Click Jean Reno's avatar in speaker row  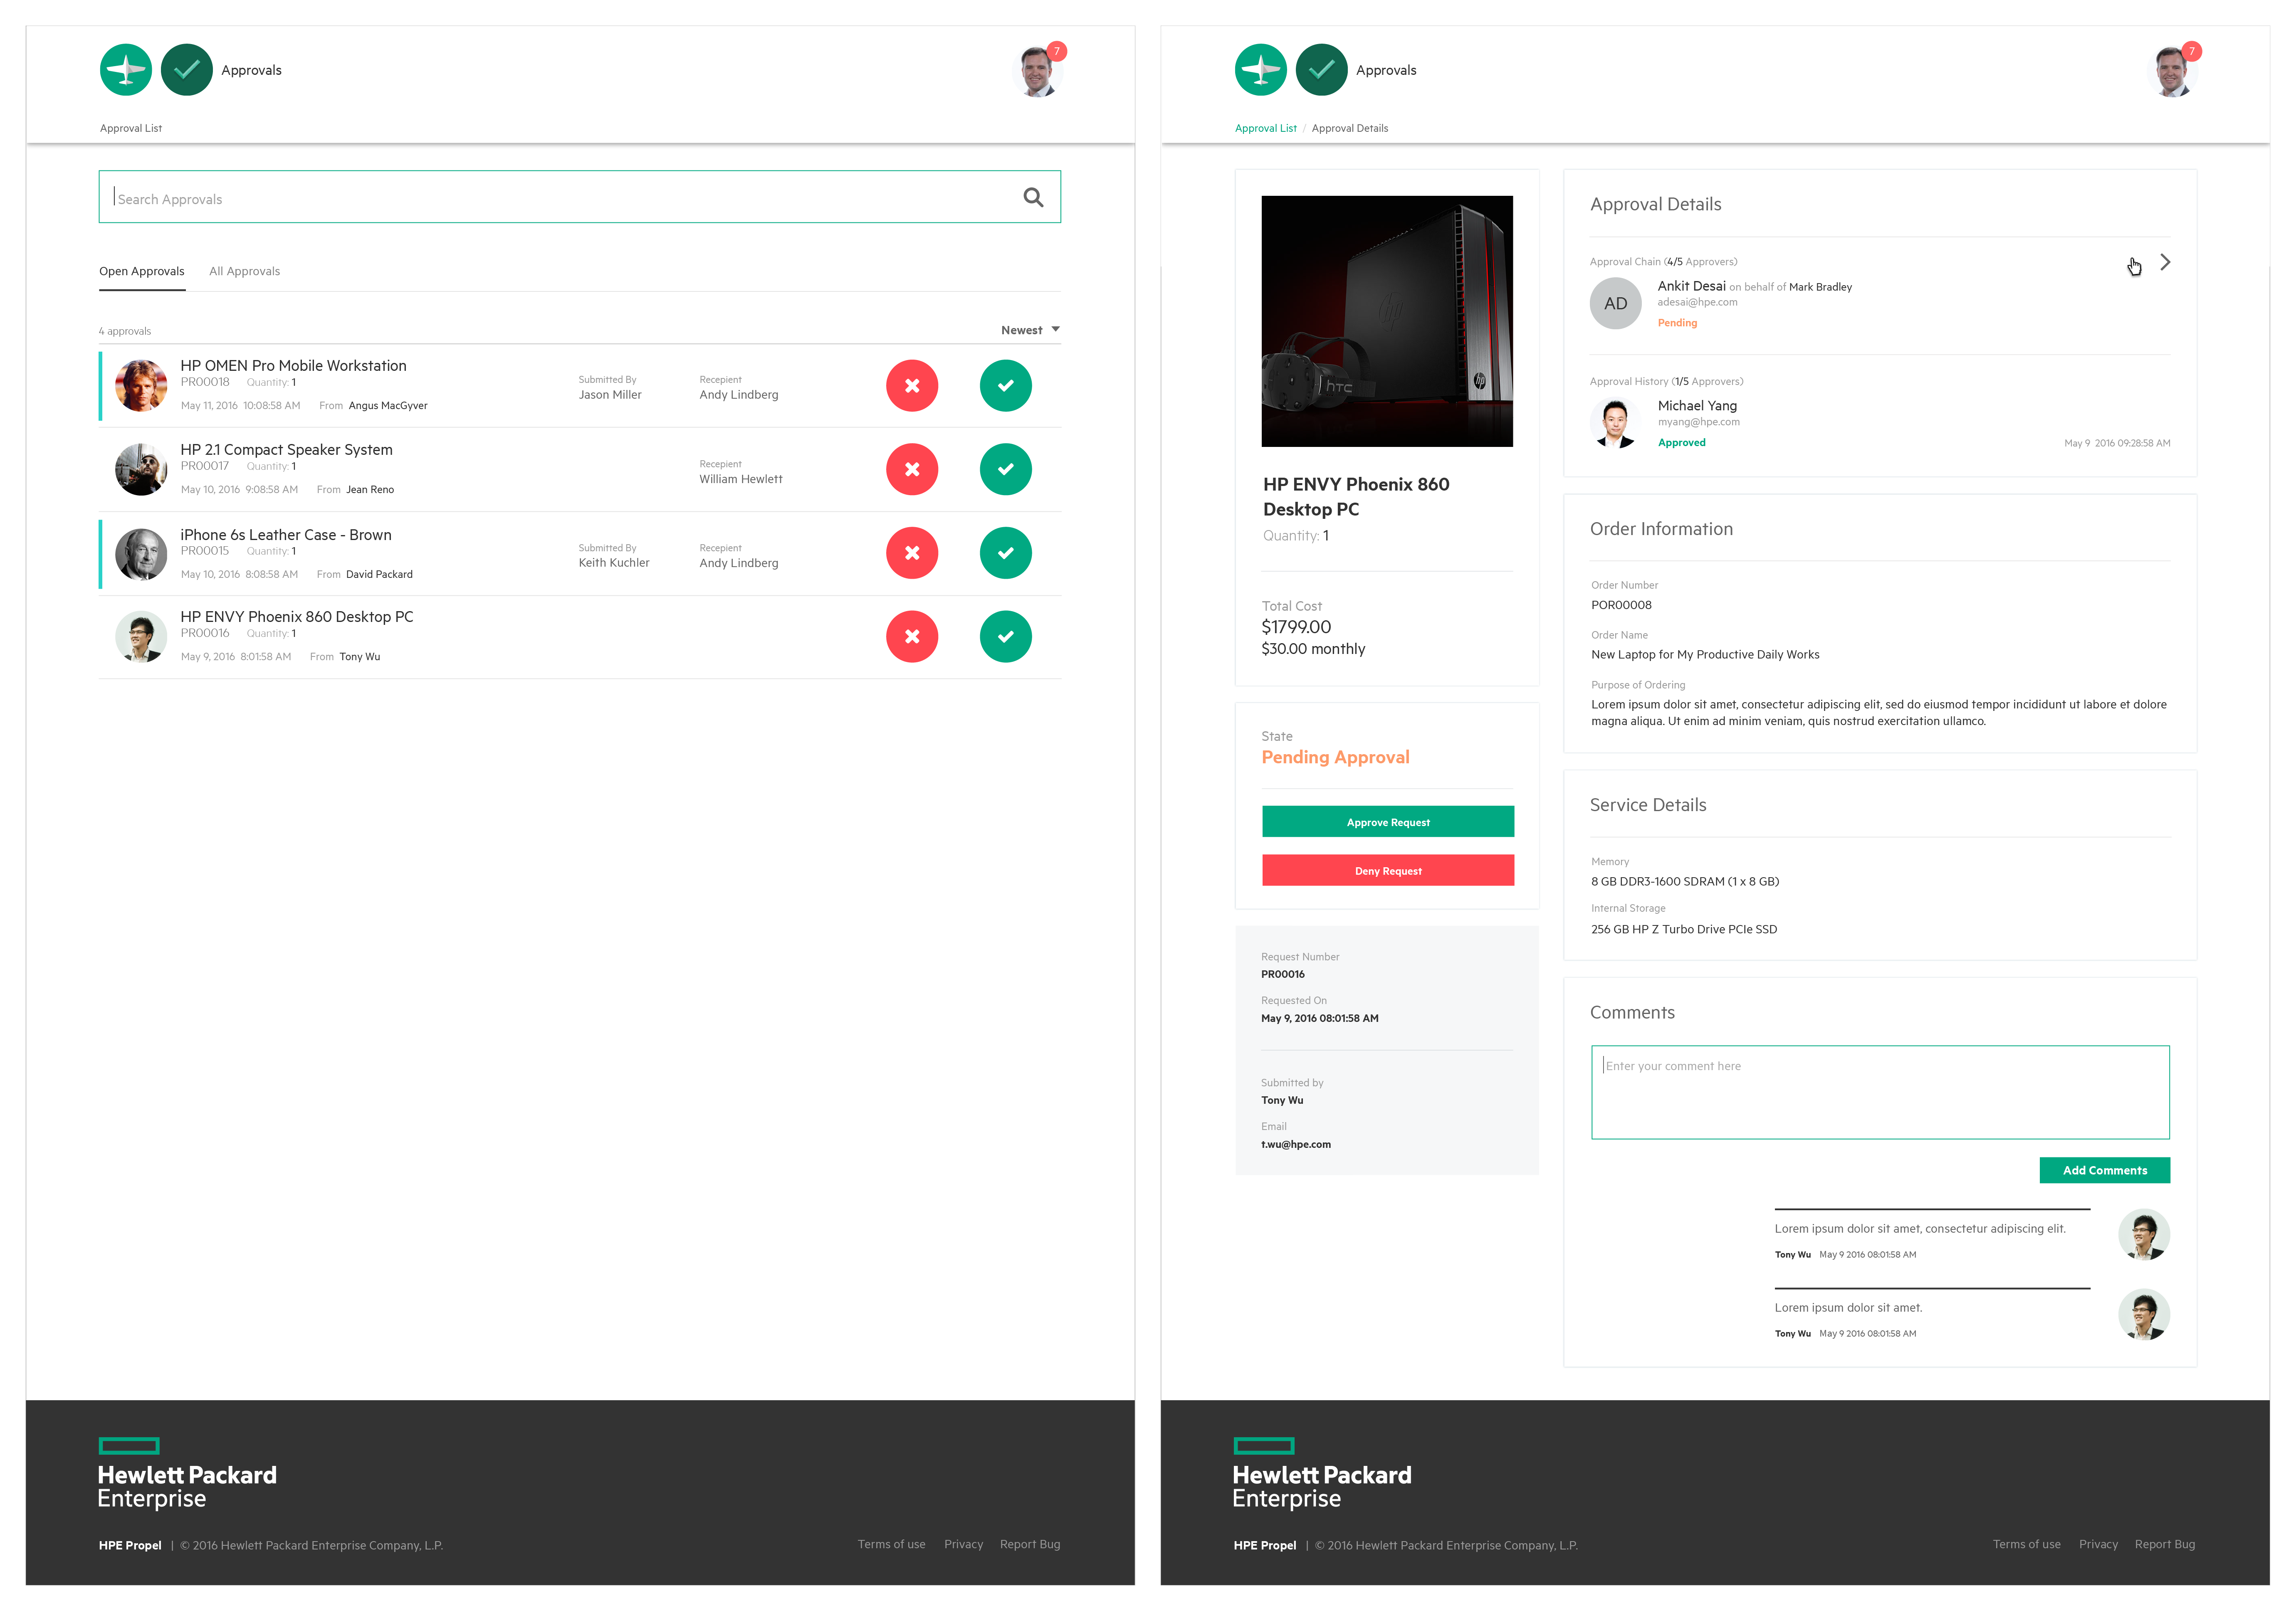click(141, 470)
